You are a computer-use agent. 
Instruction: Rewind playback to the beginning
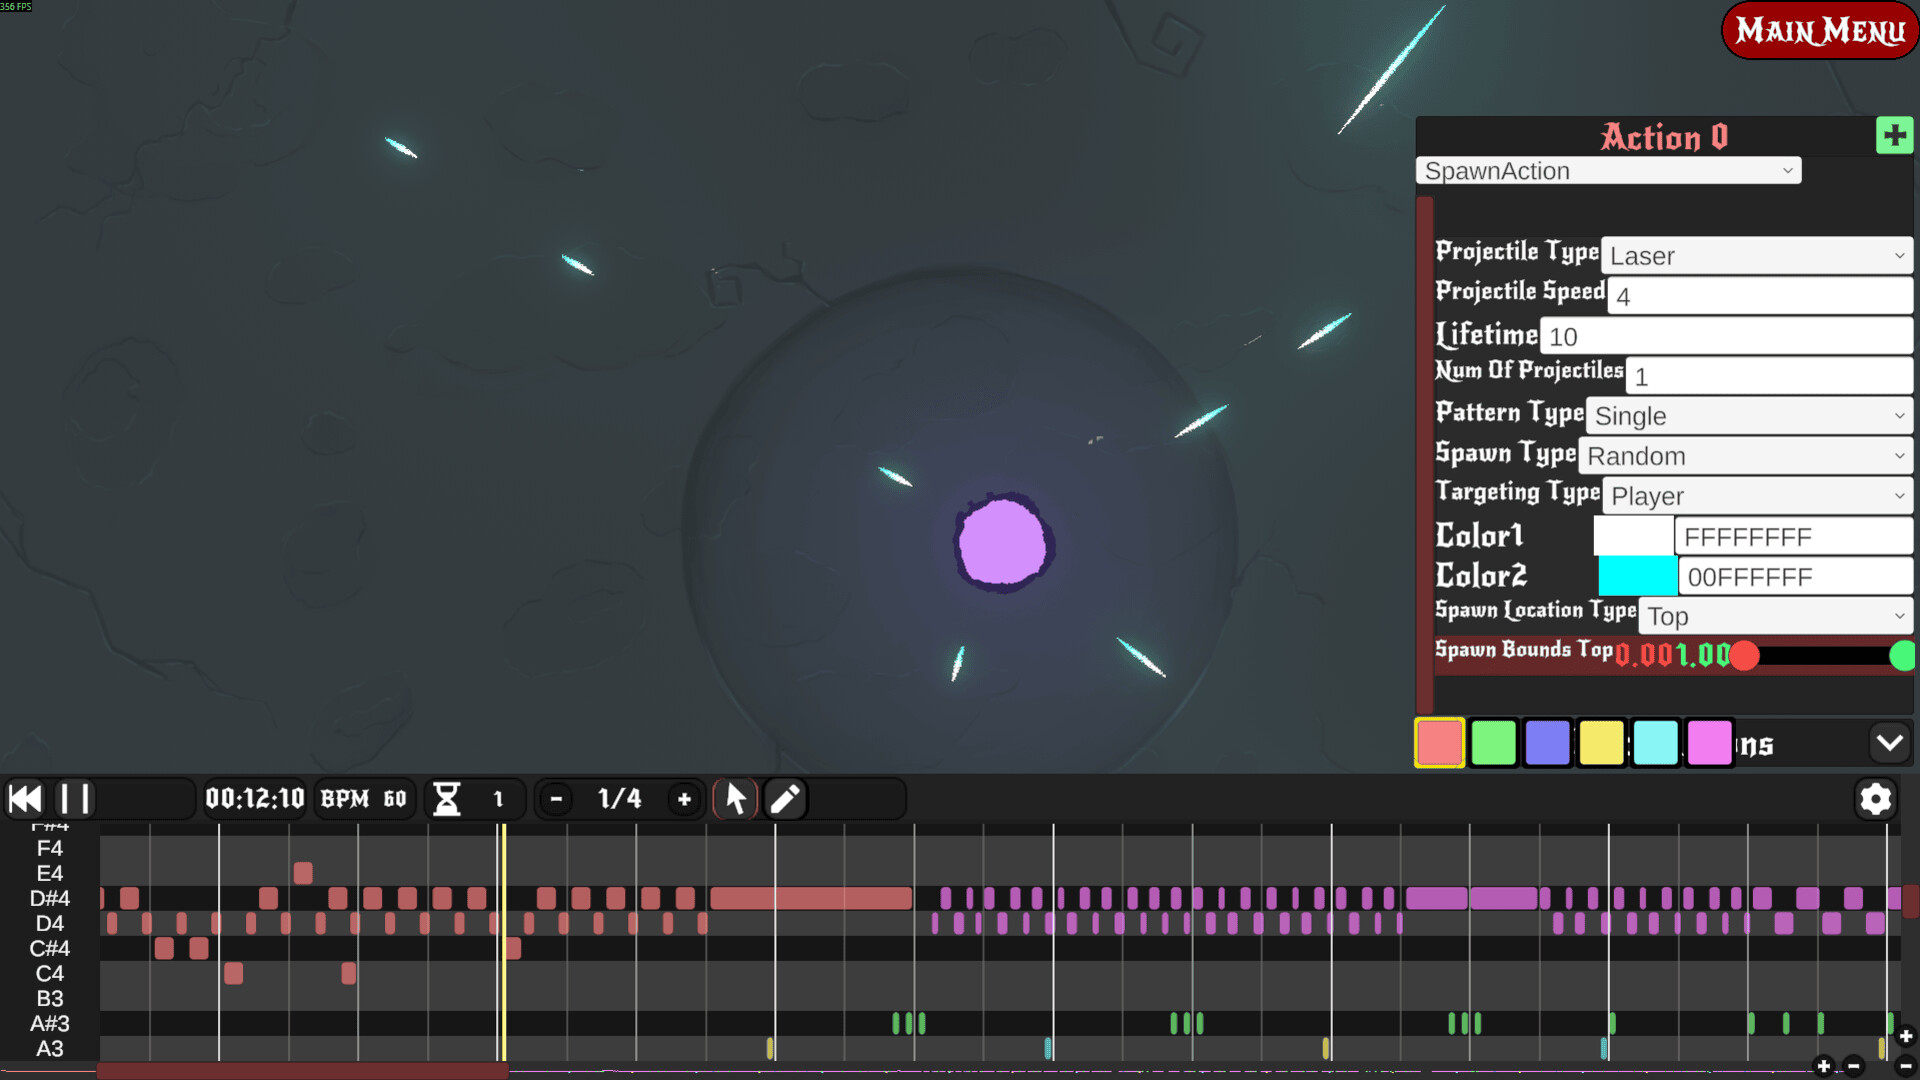coord(25,798)
